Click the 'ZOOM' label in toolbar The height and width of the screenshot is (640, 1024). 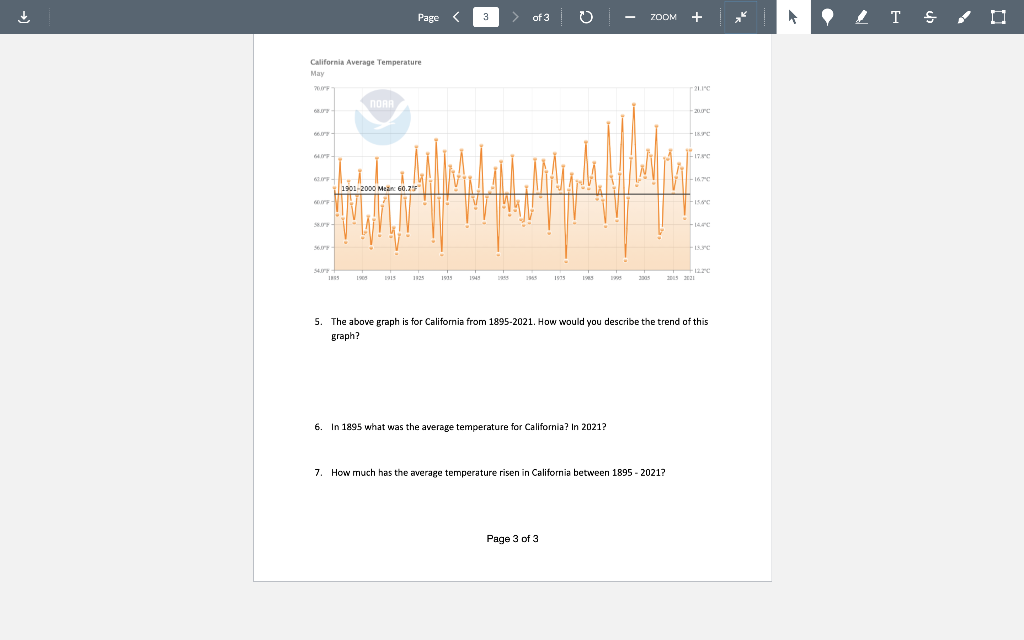click(x=664, y=17)
